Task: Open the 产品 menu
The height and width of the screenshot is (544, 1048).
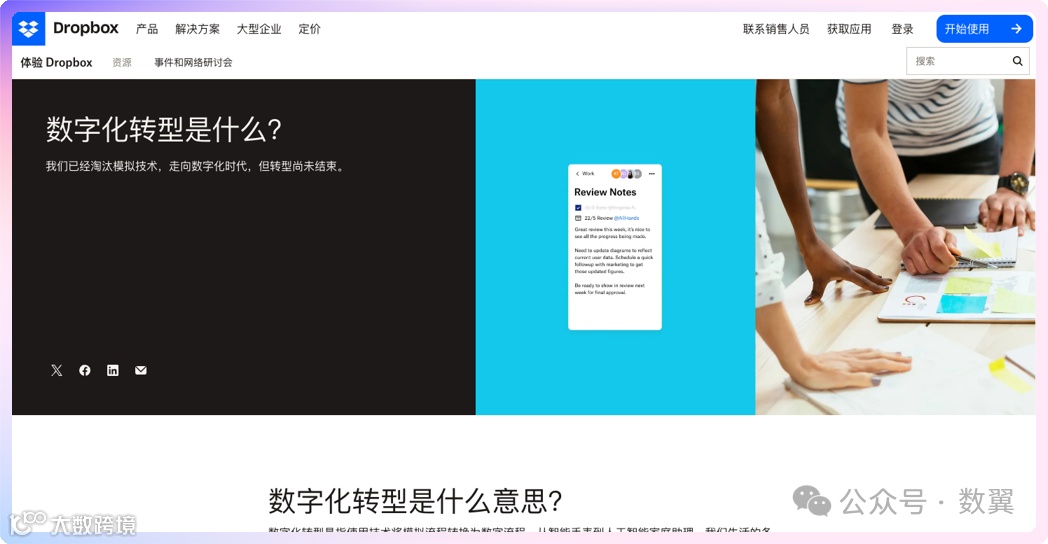Action: point(147,29)
